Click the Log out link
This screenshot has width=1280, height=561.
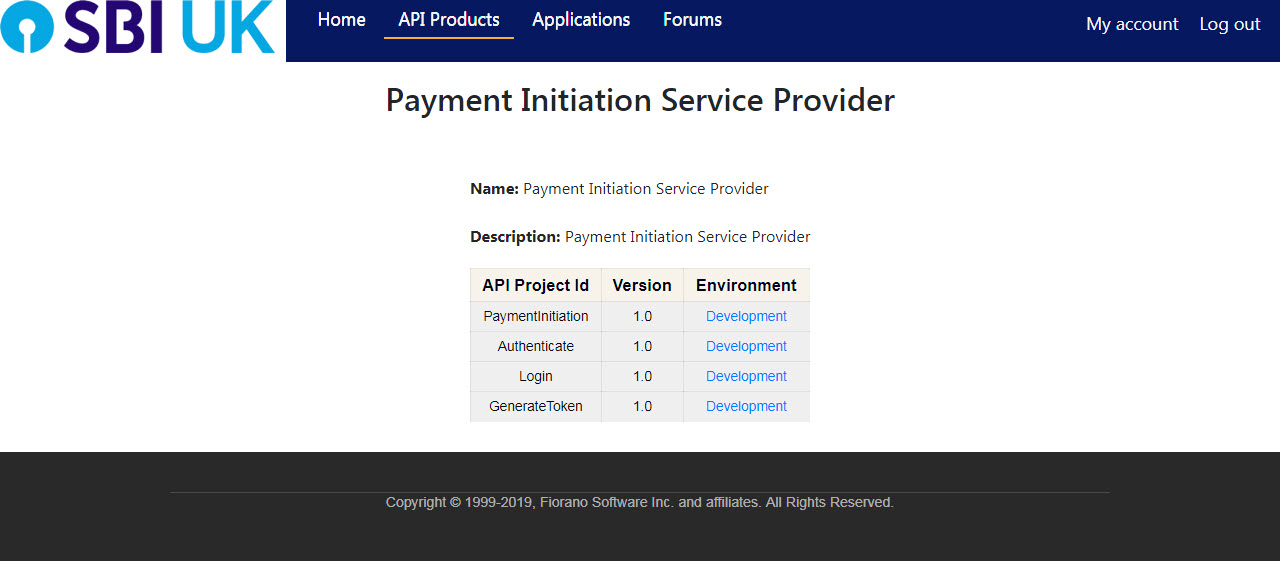[1230, 24]
